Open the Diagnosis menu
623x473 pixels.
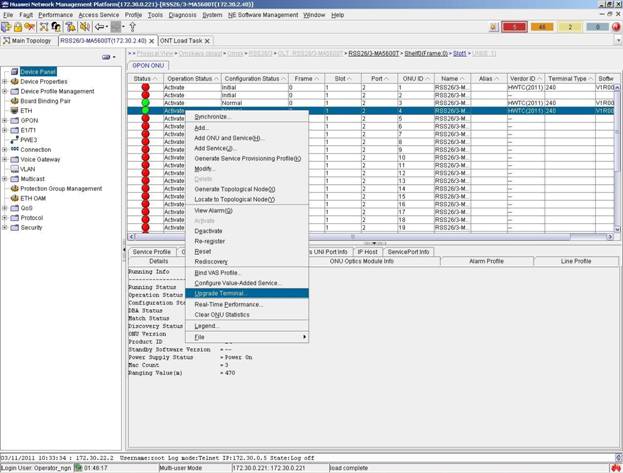tap(182, 15)
